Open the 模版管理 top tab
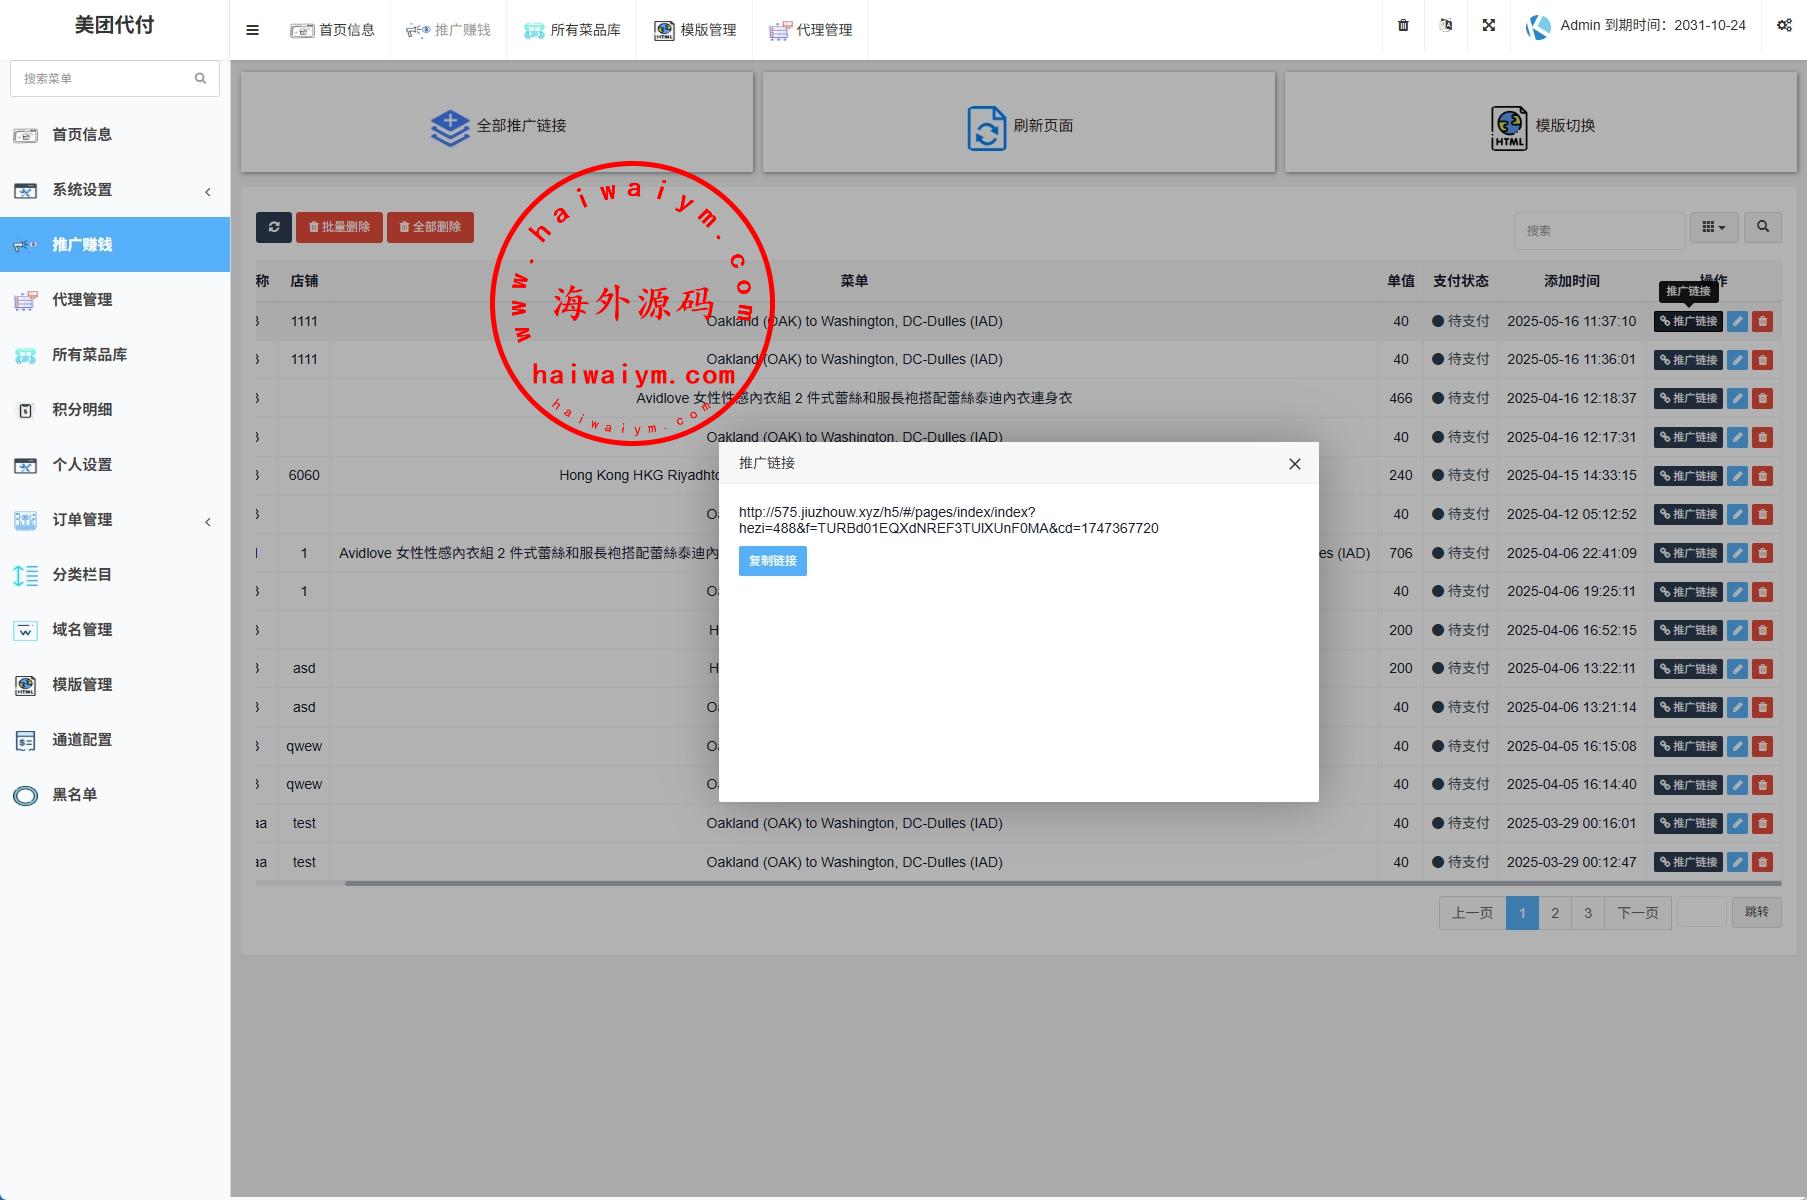 695,30
